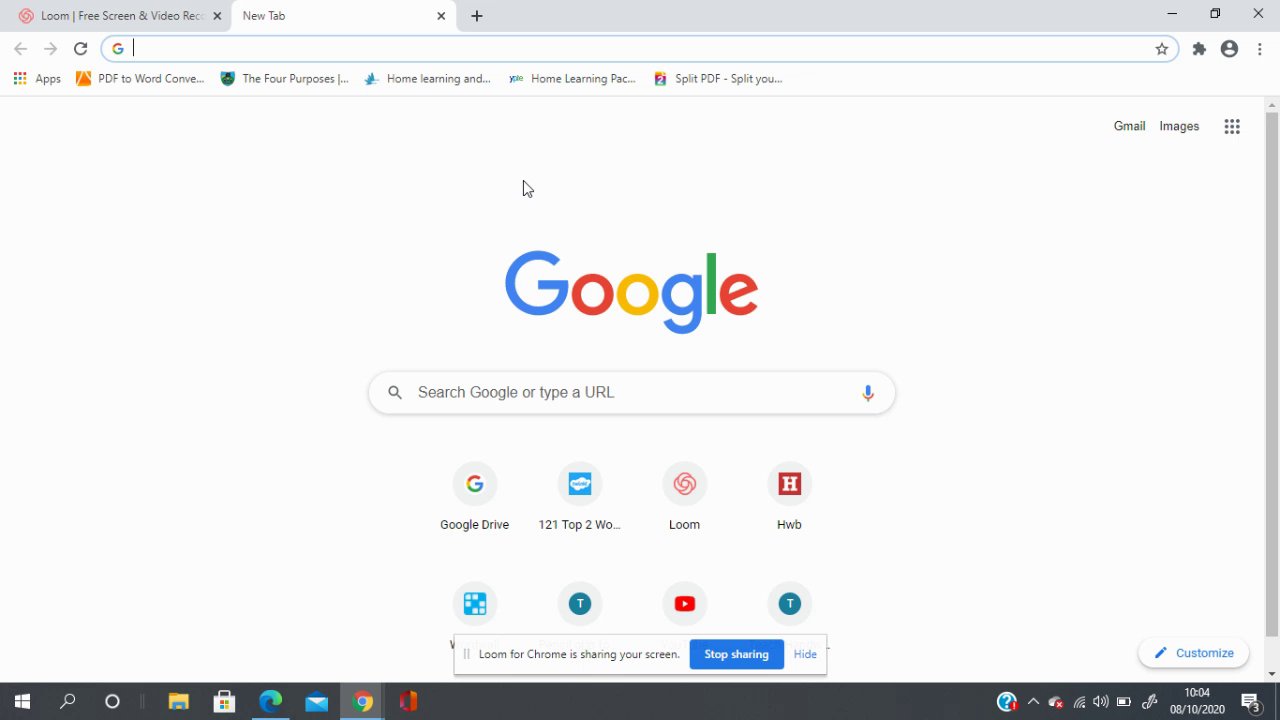Open the blue grid shortcut tile
The height and width of the screenshot is (720, 1280).
(475, 604)
